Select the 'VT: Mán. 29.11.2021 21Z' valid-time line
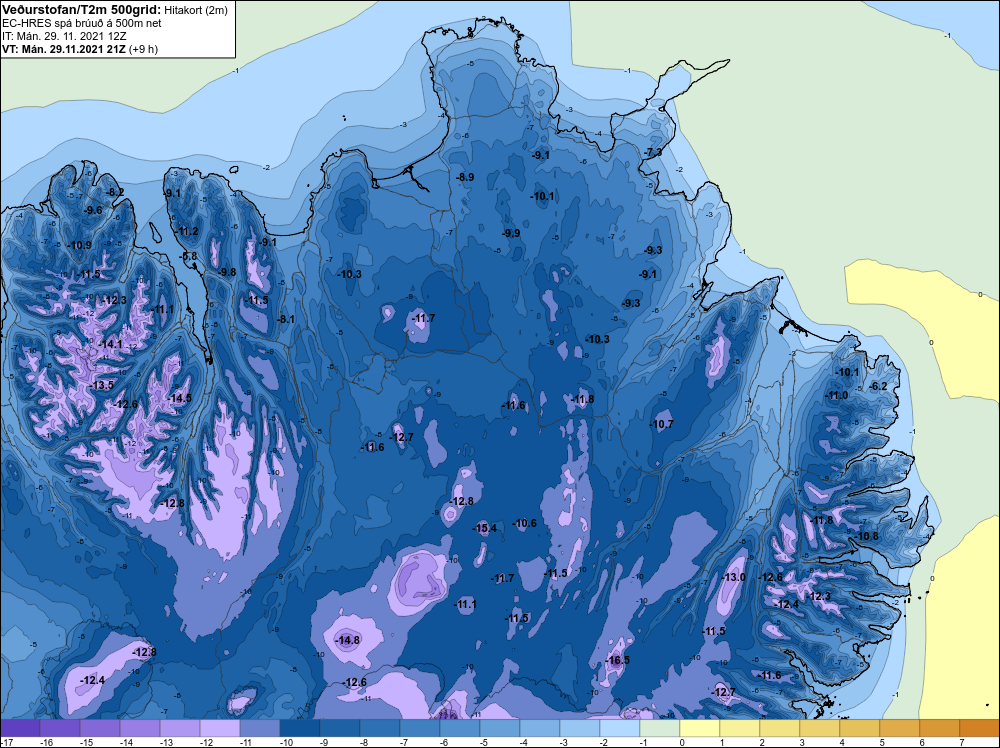Screen dimensions: 1000x748 coord(64,49)
